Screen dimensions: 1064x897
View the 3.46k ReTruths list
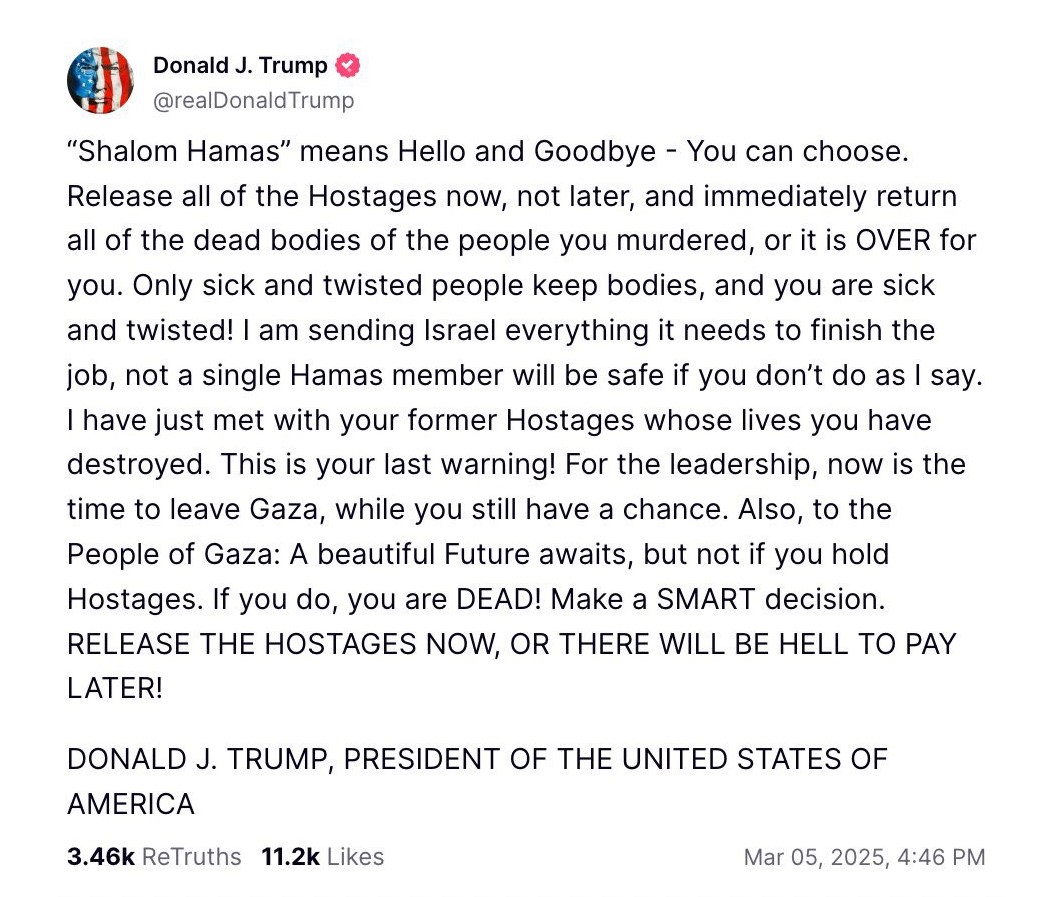point(154,857)
